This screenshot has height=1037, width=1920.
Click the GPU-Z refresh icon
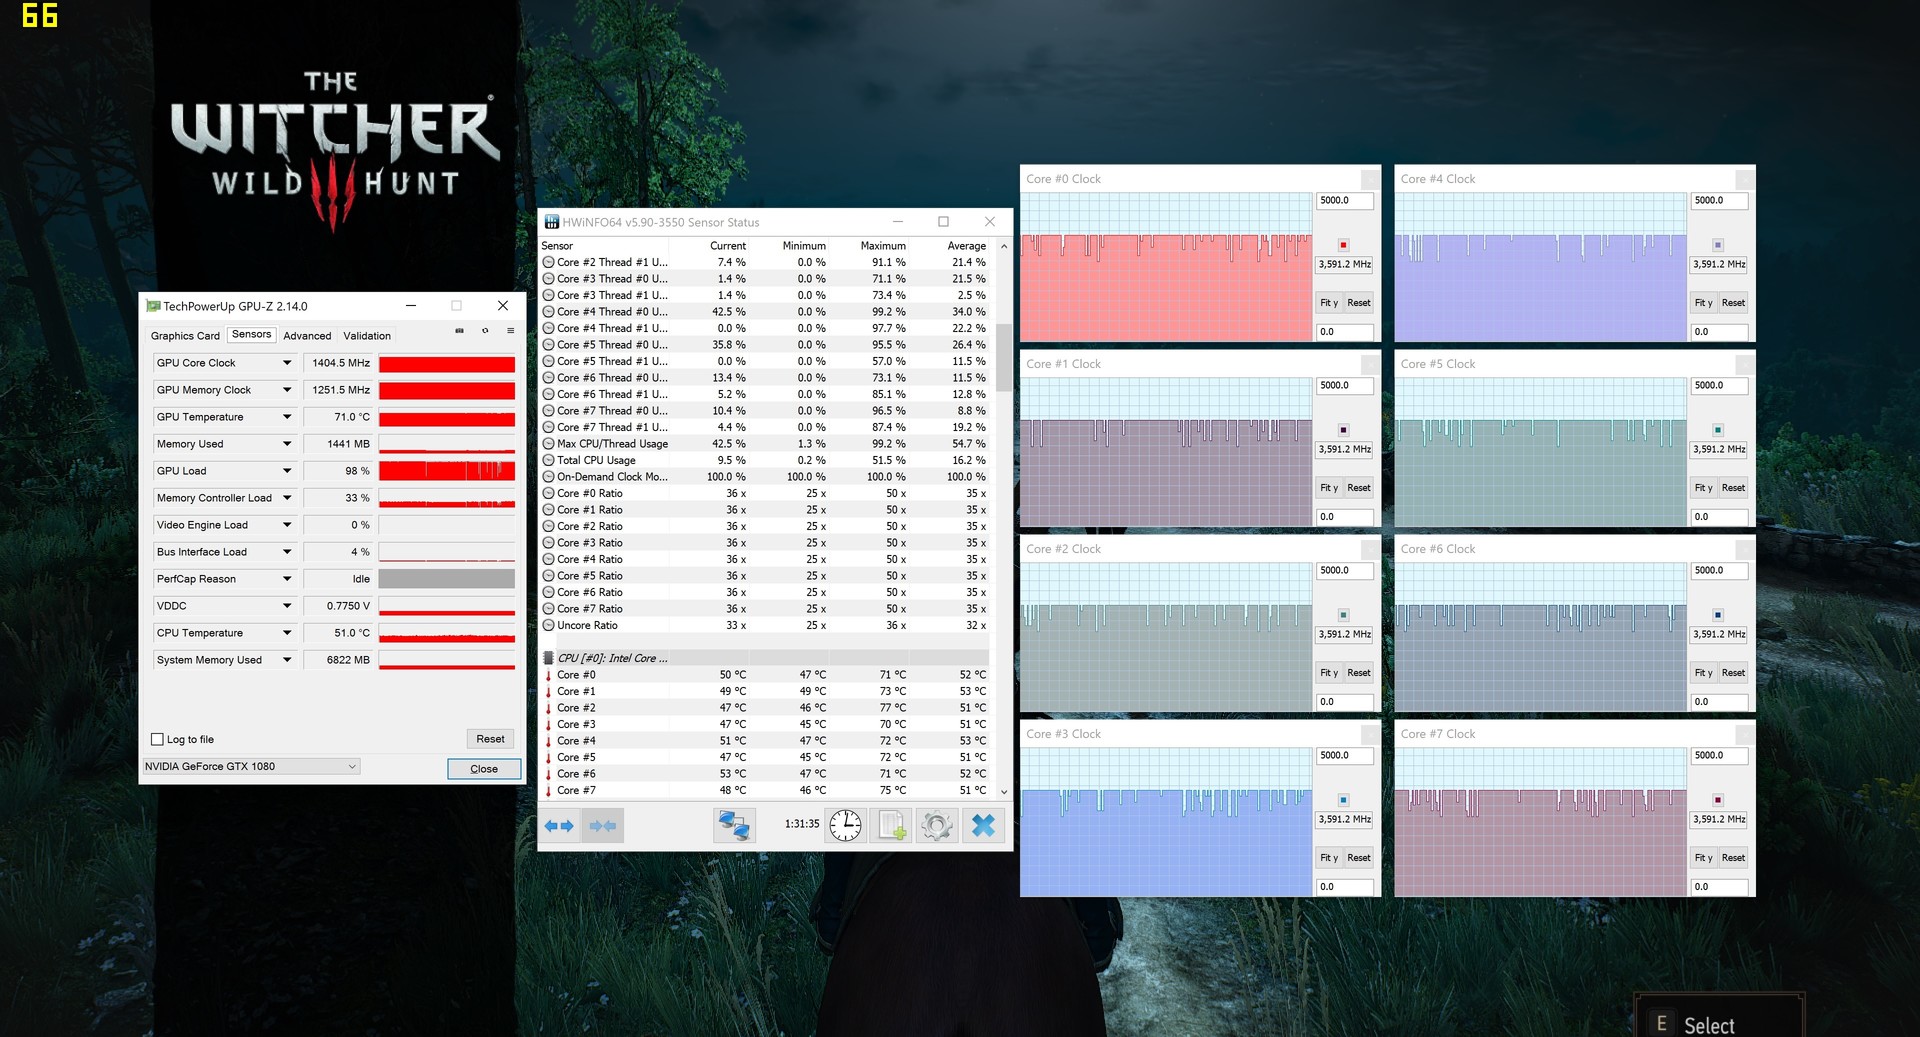coord(485,331)
